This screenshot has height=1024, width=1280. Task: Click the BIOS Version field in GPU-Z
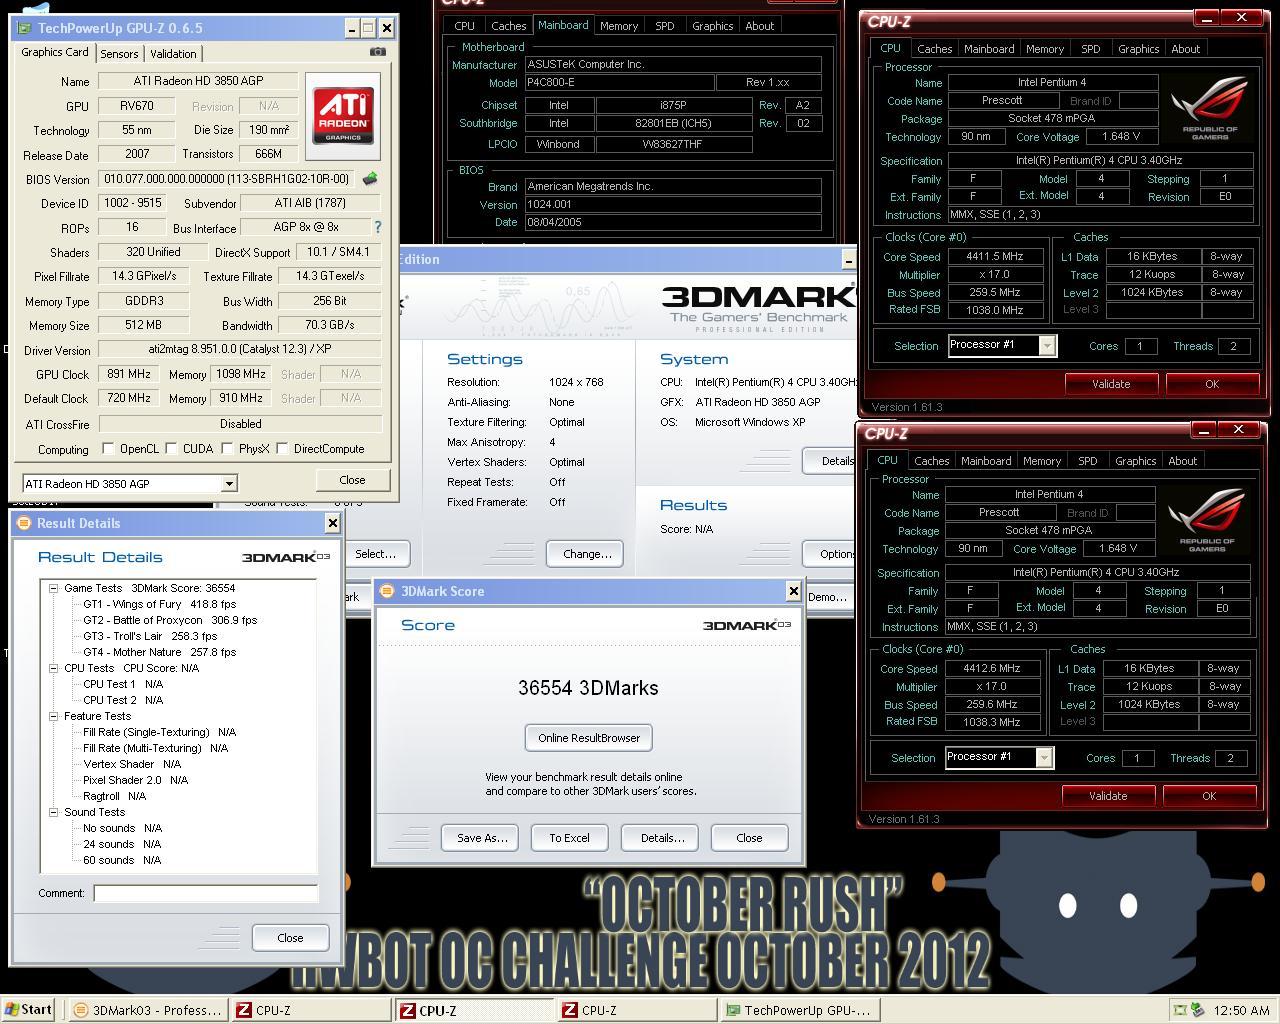click(227, 179)
